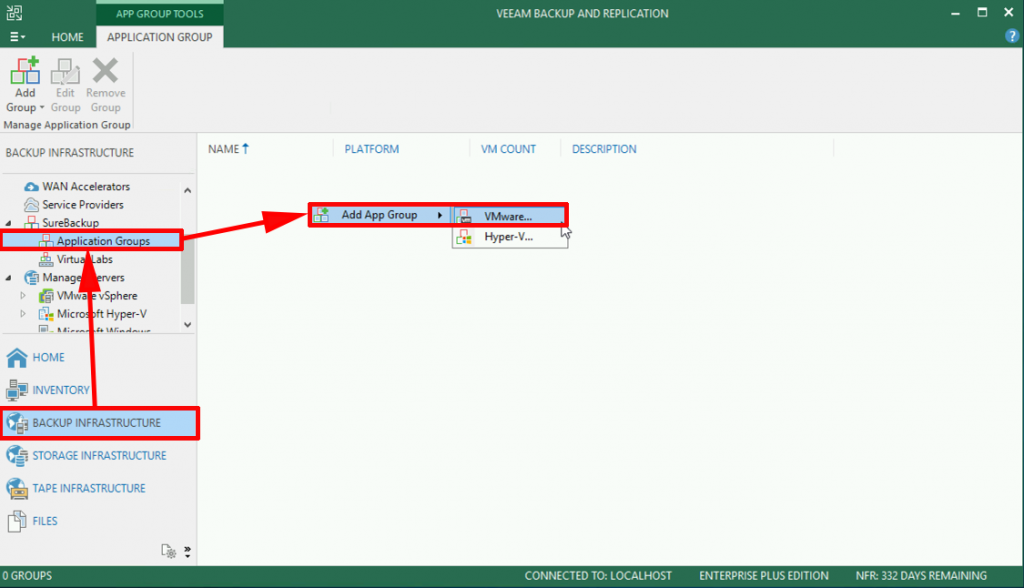1024x588 pixels.
Task: Click the TAPE INFRASTRUCTURE tape icon
Action: pos(18,488)
